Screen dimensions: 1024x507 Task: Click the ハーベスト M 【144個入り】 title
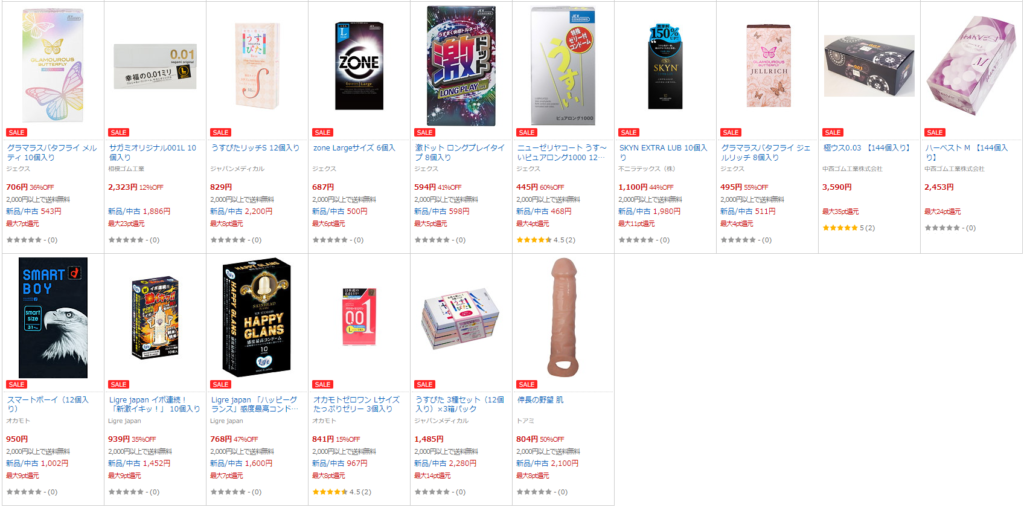[x=967, y=153]
